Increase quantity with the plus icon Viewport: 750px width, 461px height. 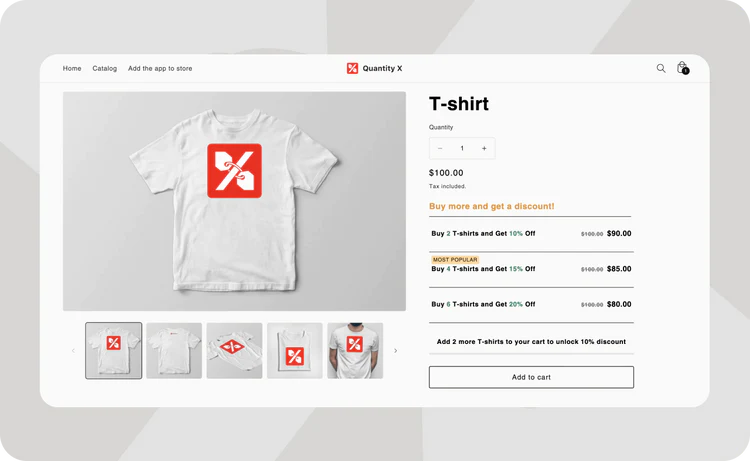pyautogui.click(x=484, y=148)
